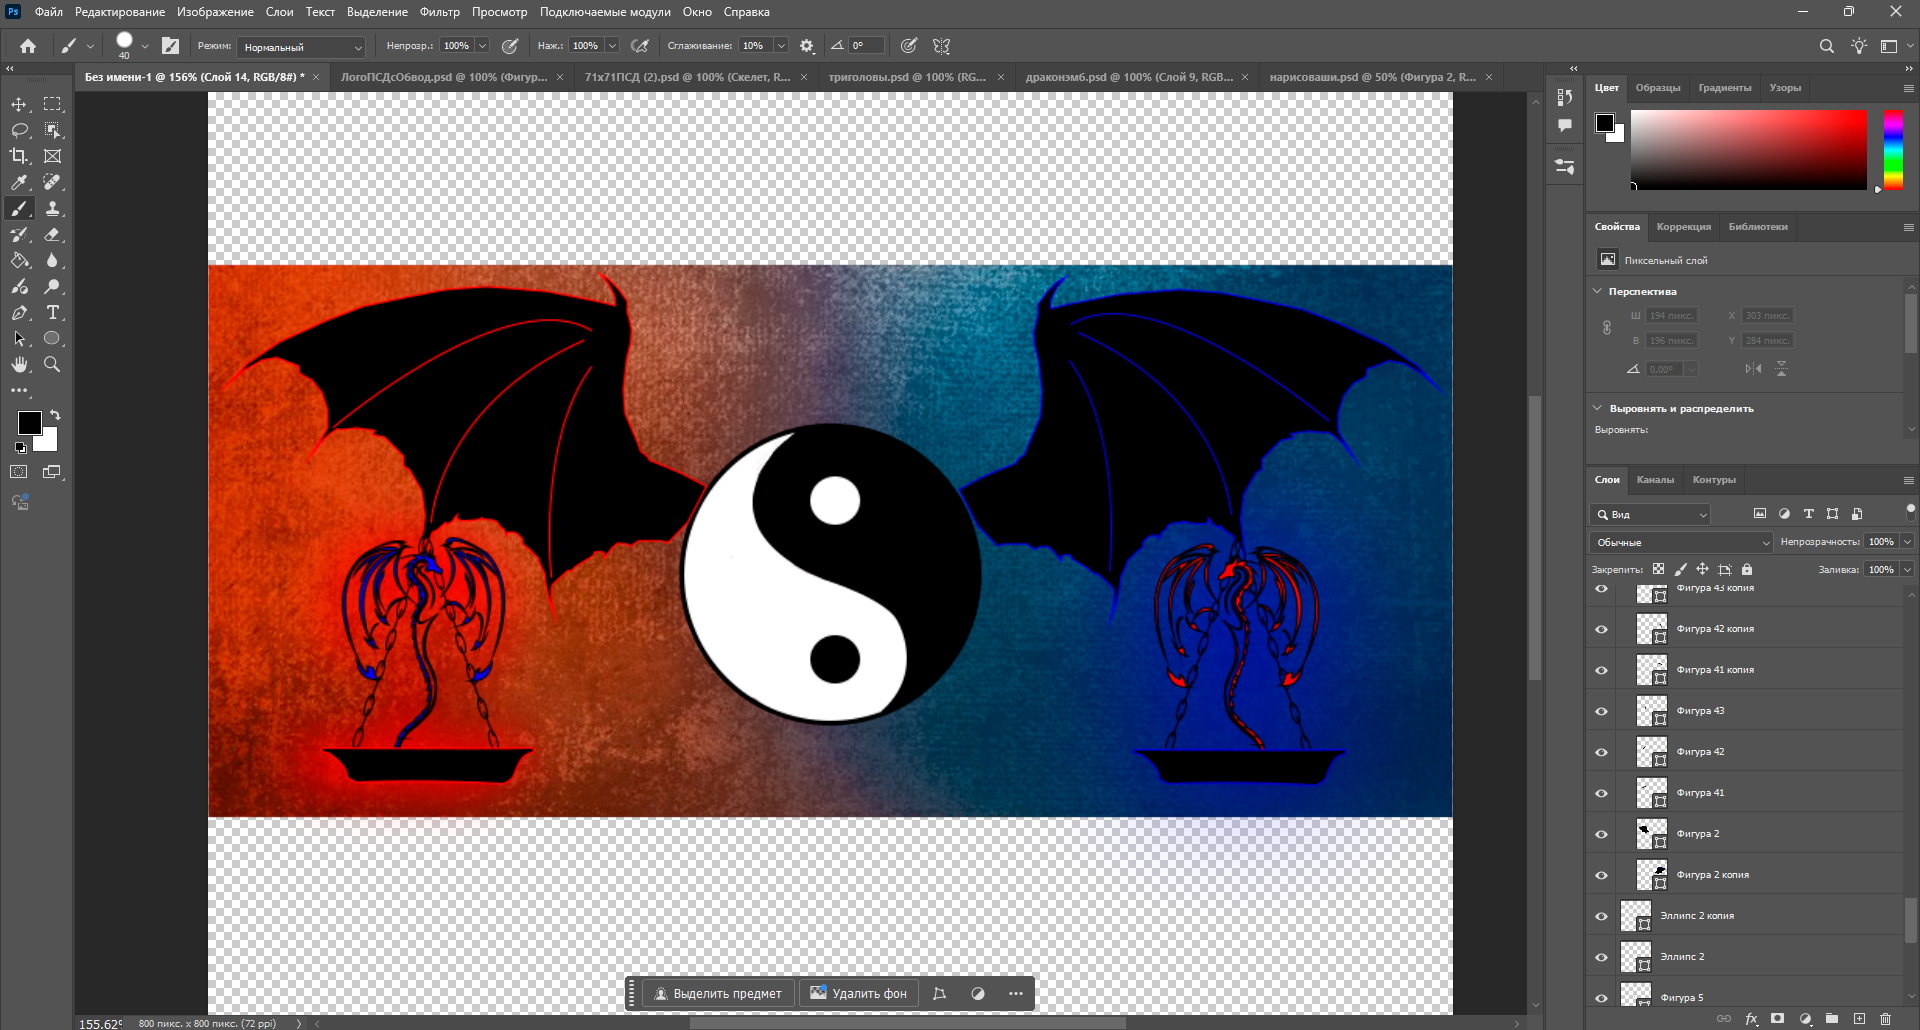Collapse the Перспектива properties section
The height and width of the screenshot is (1030, 1920).
point(1597,291)
